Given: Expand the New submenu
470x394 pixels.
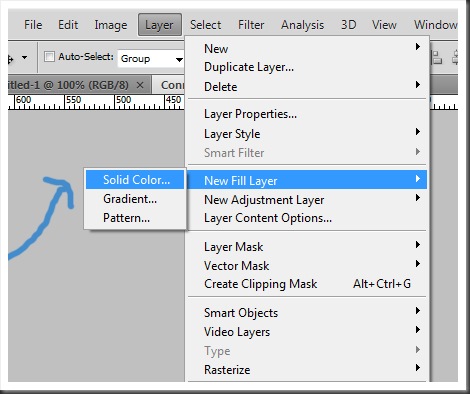Looking at the screenshot, I should [307, 49].
